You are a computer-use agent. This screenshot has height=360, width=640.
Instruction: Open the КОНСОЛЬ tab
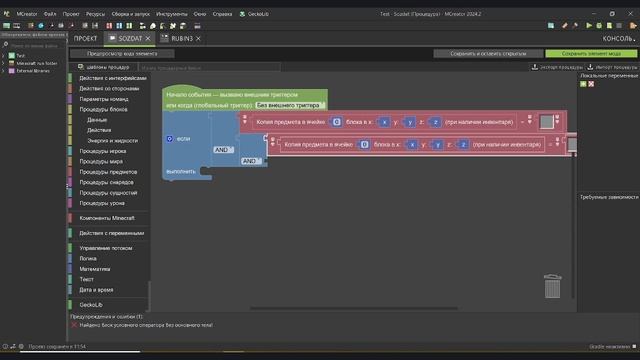(619, 38)
